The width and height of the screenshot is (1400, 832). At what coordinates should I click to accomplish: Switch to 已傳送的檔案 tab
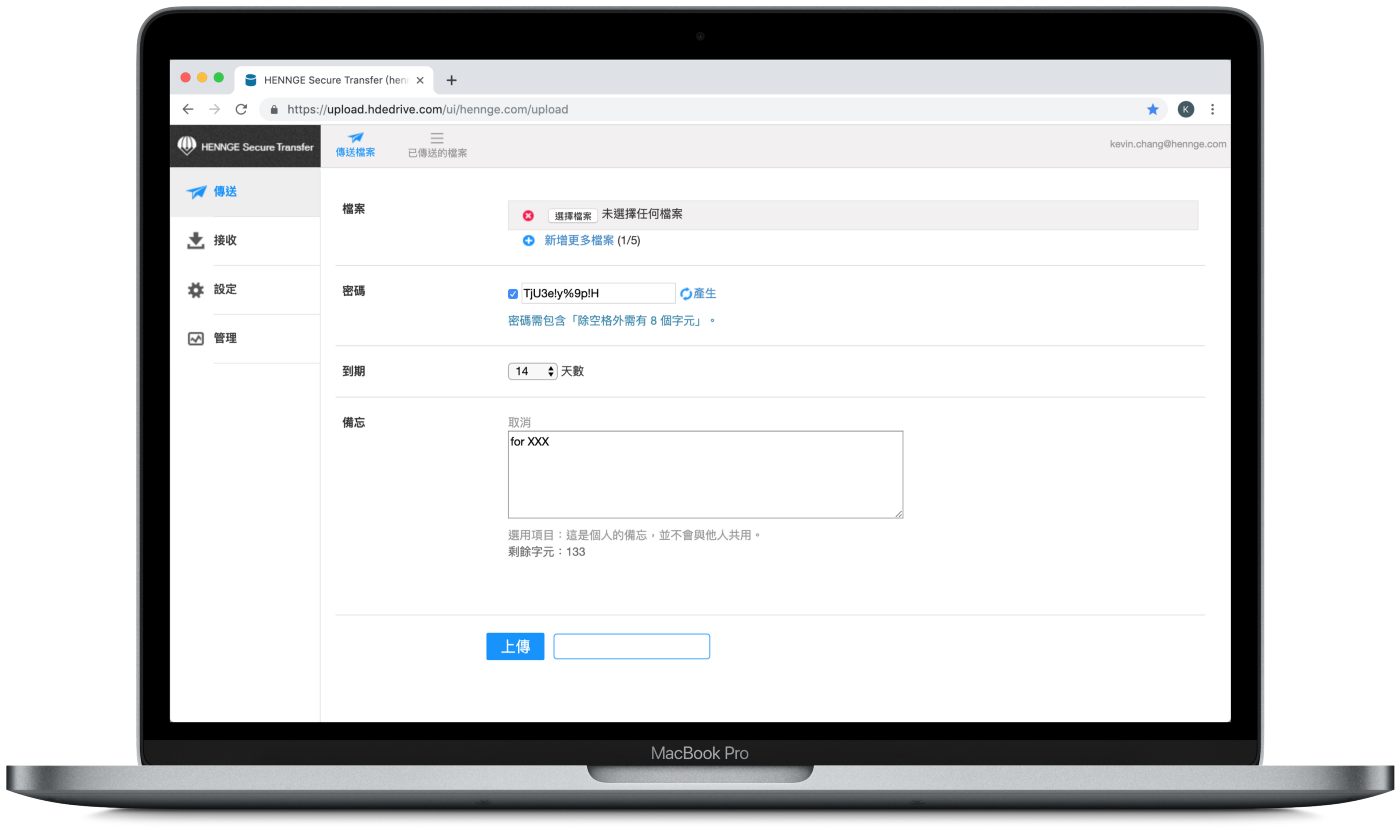437,145
